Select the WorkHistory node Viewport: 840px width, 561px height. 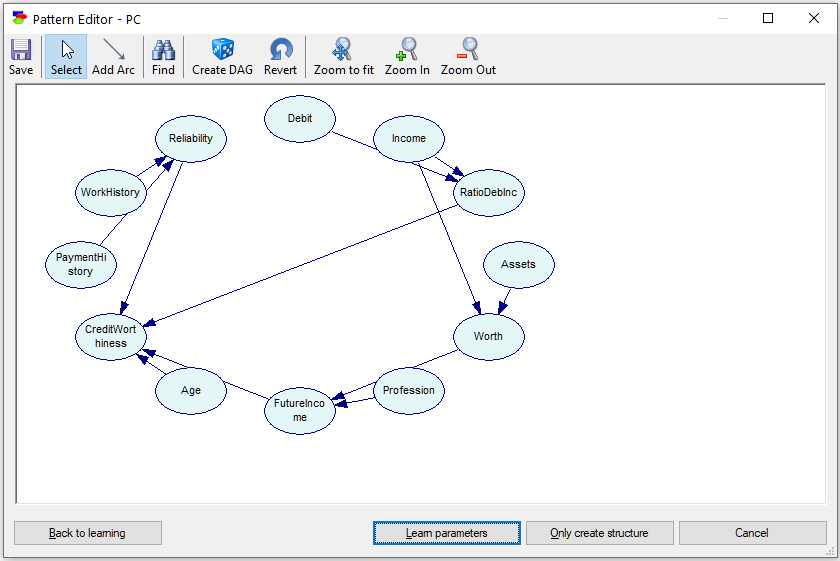(111, 193)
